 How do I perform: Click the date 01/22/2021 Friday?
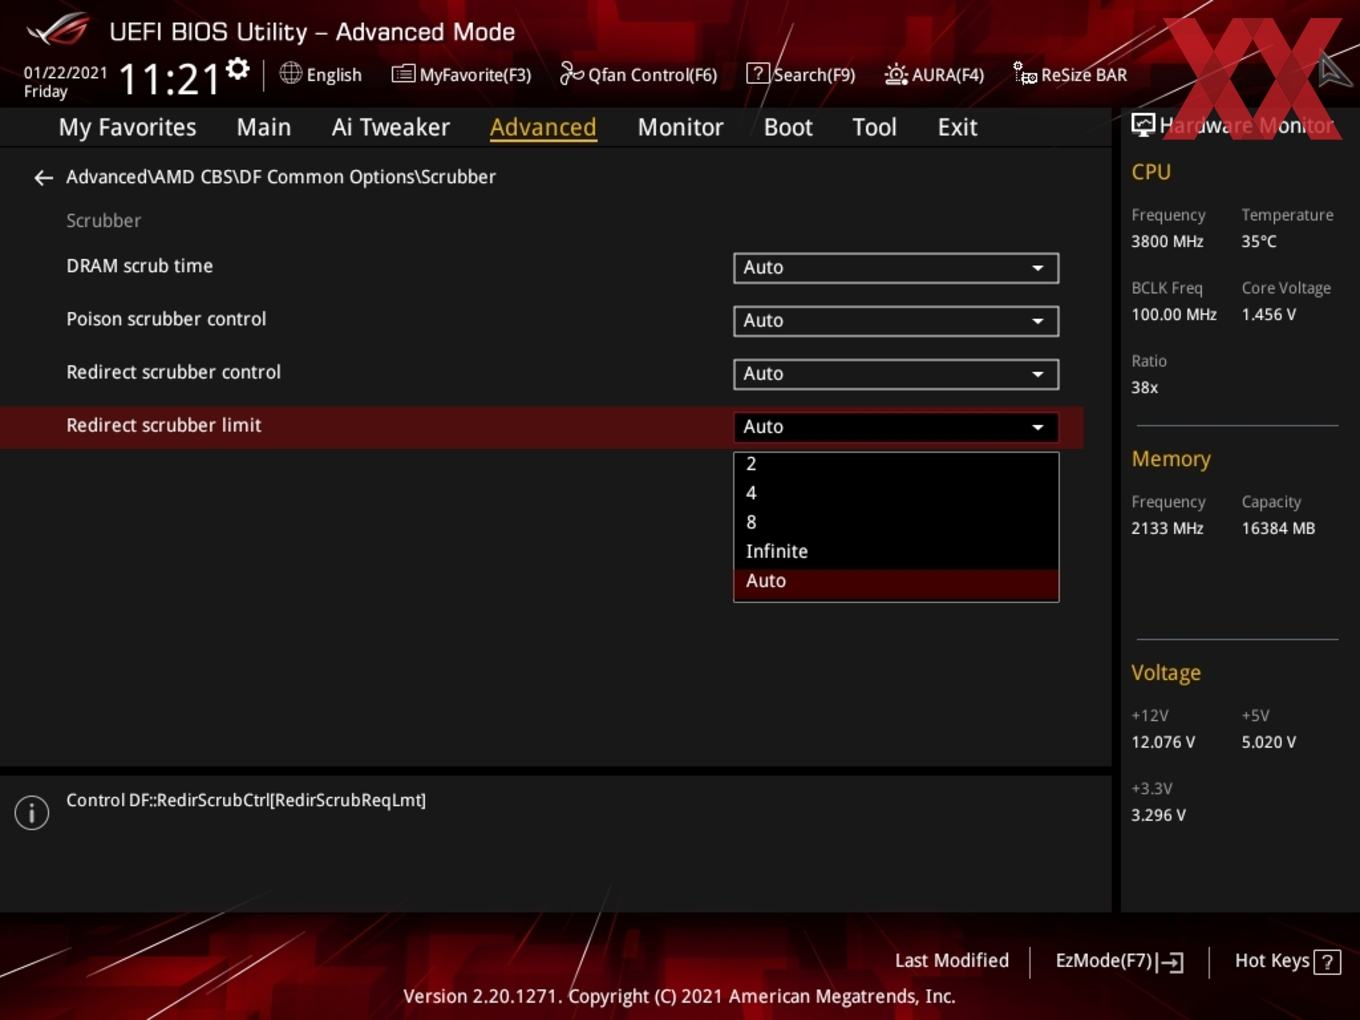(65, 82)
